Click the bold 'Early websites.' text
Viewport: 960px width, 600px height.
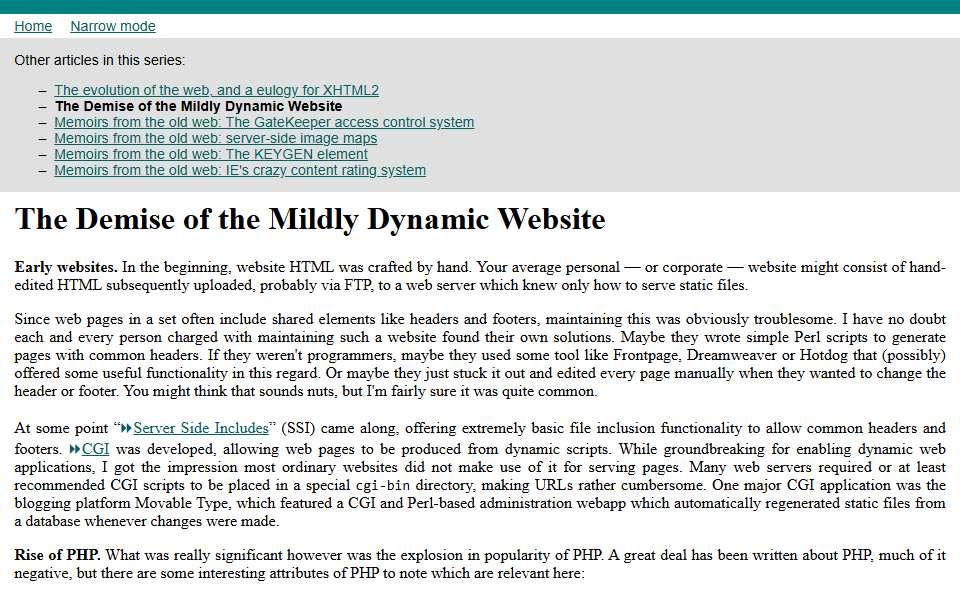coord(66,268)
